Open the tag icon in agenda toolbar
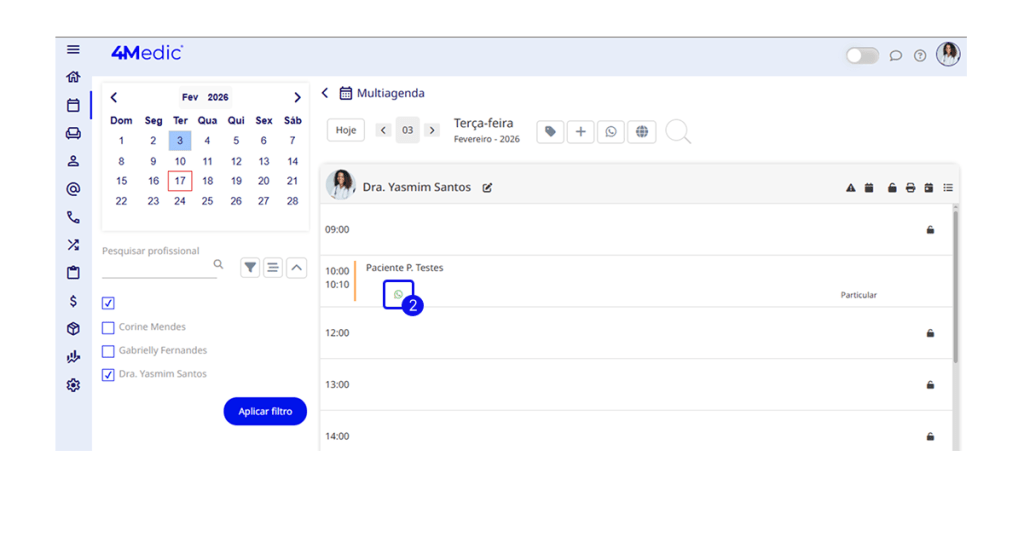The image size is (1024, 537). point(550,132)
